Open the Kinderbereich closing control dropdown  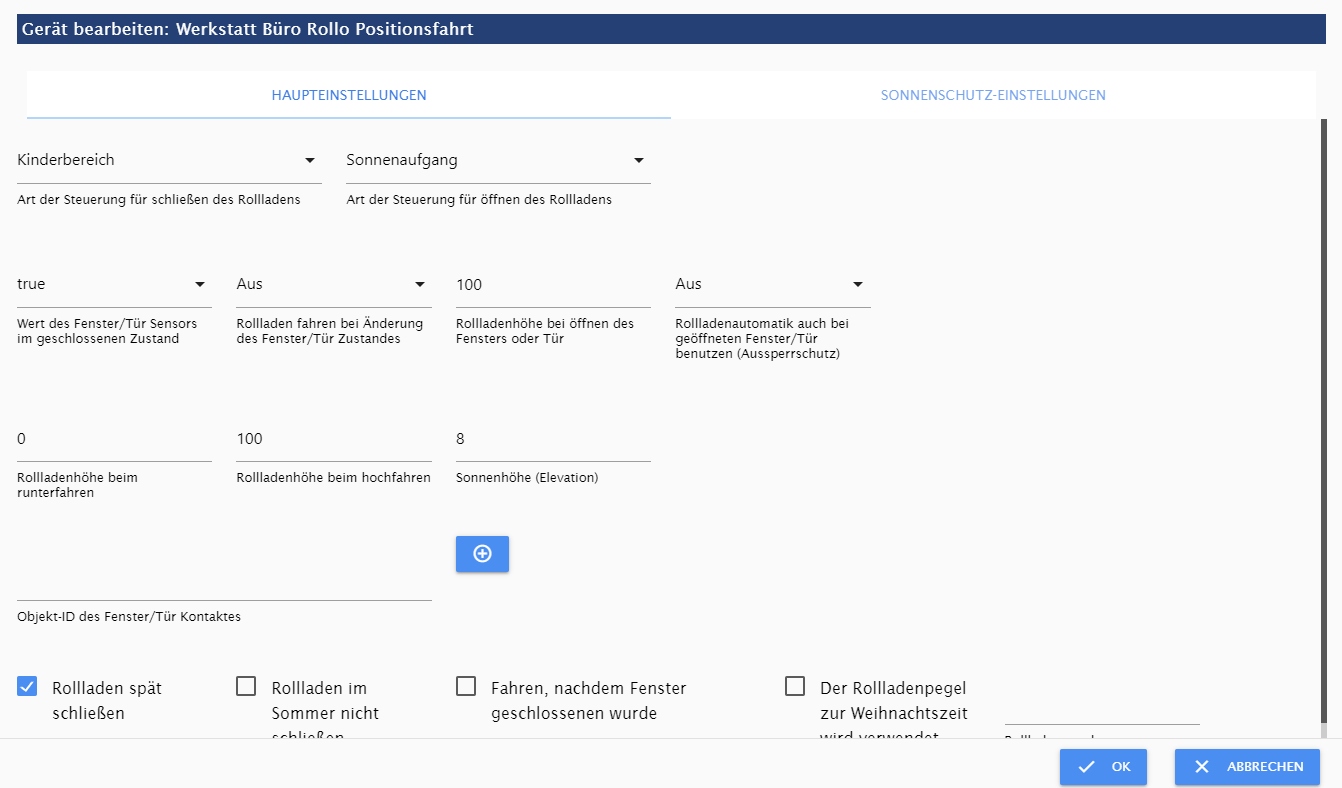[169, 160]
